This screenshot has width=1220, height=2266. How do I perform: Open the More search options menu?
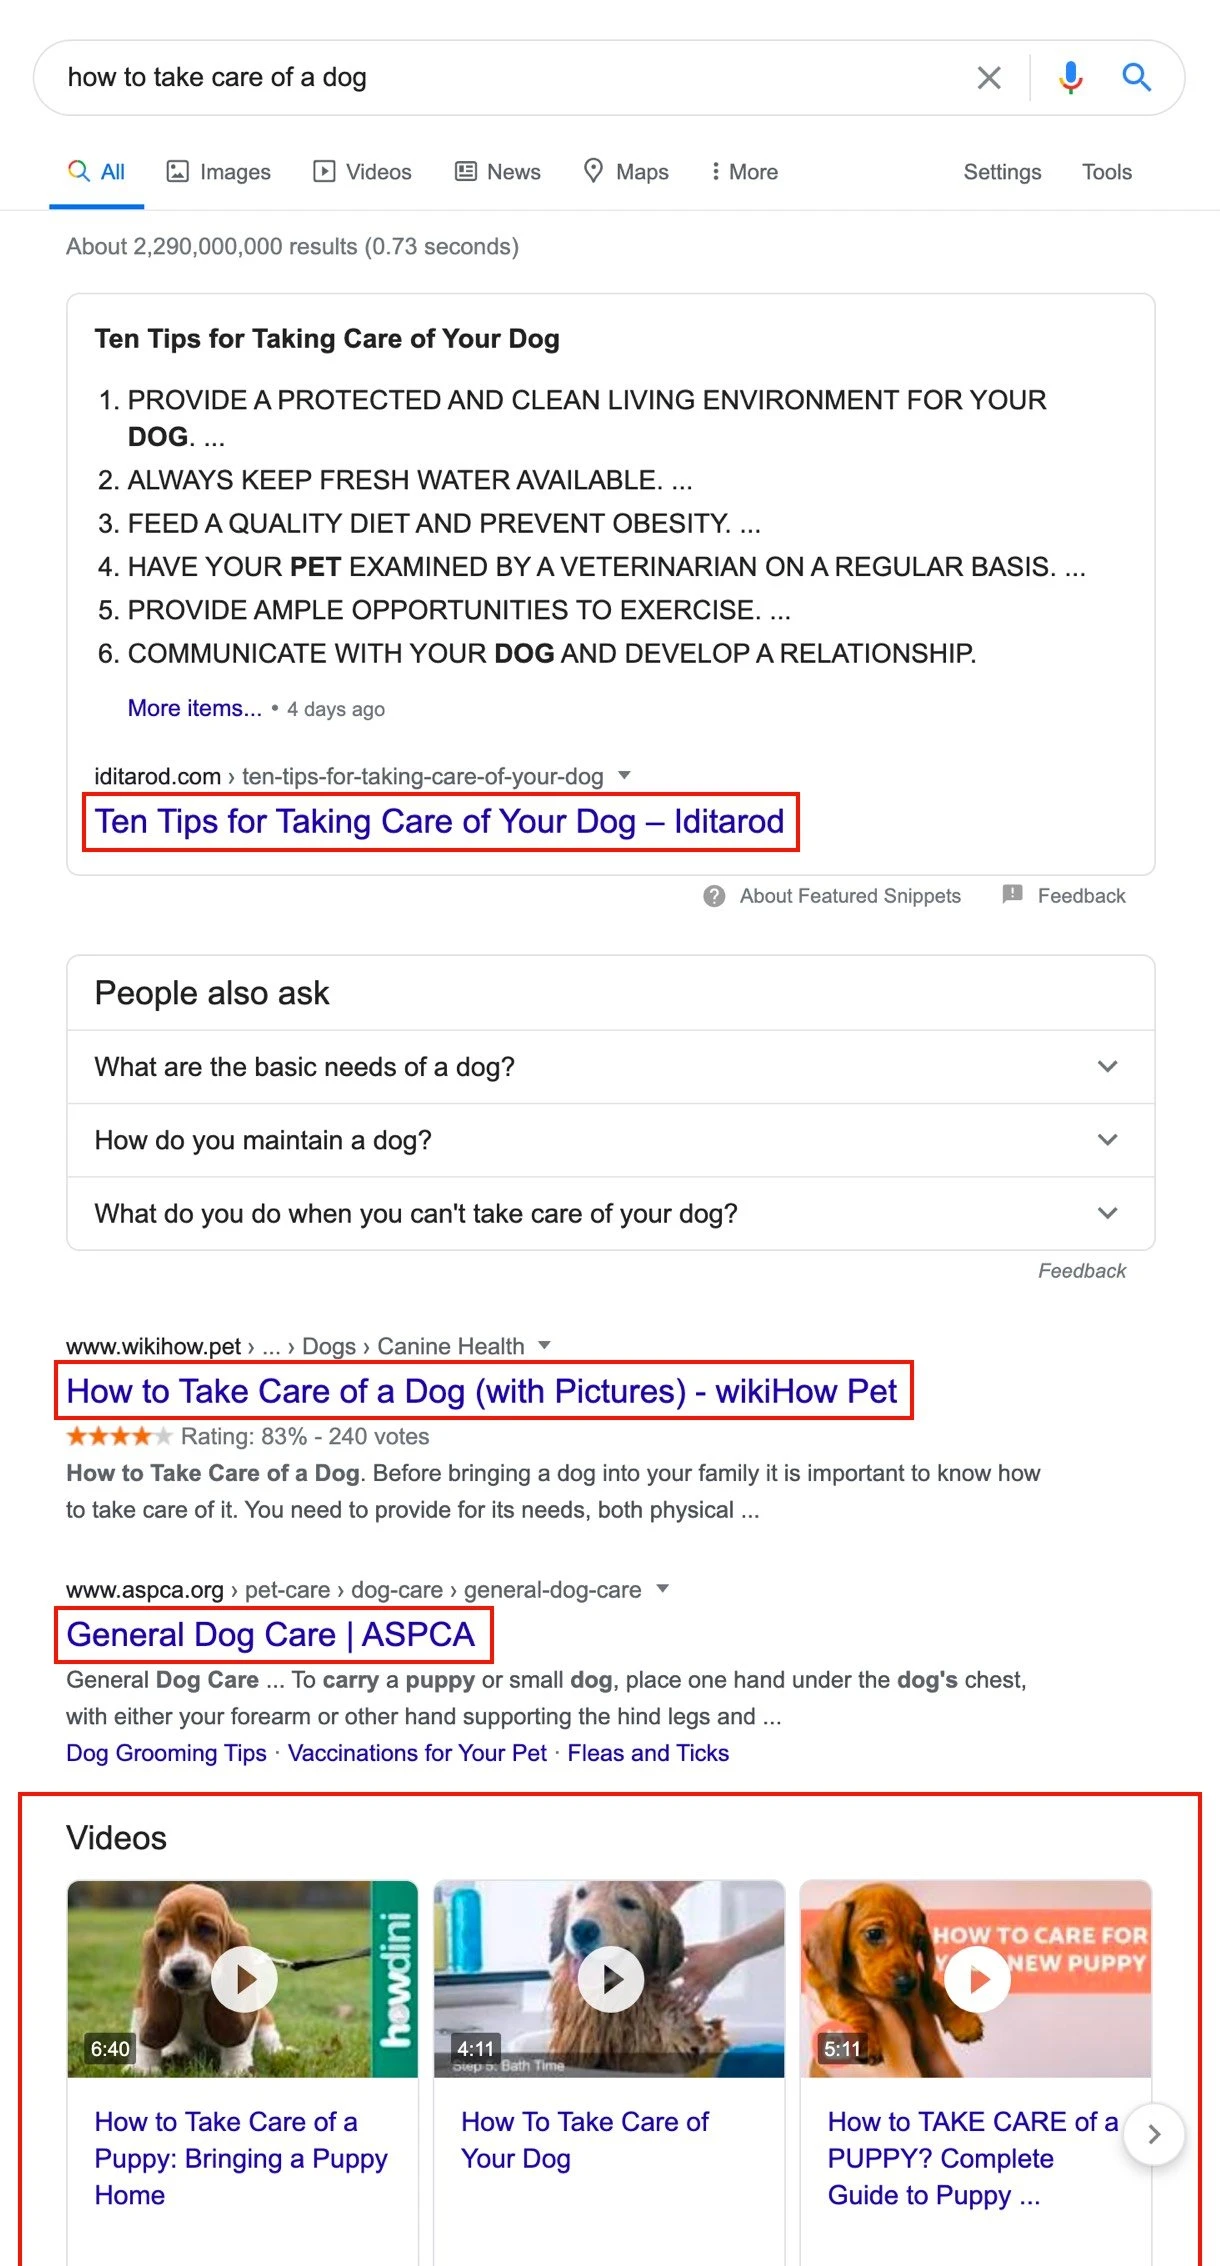pyautogui.click(x=744, y=172)
